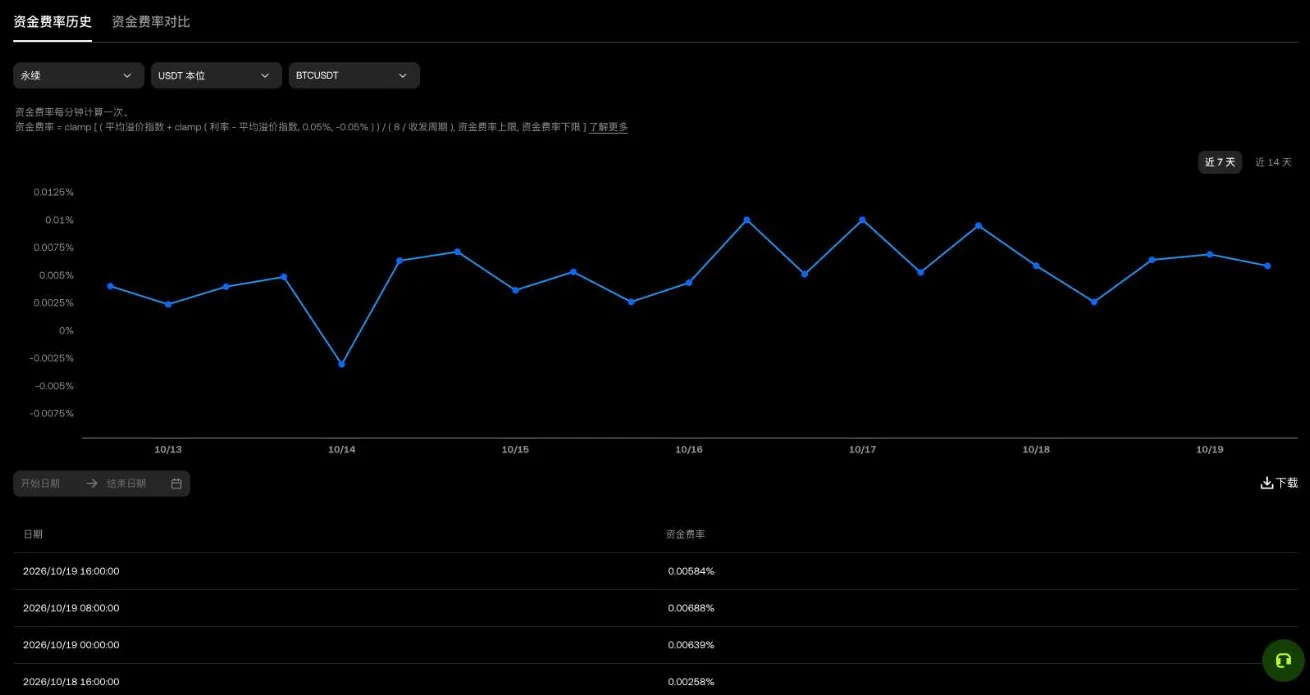Select row 2026/10/19 08:00:00
The image size is (1310, 695).
click(655, 608)
